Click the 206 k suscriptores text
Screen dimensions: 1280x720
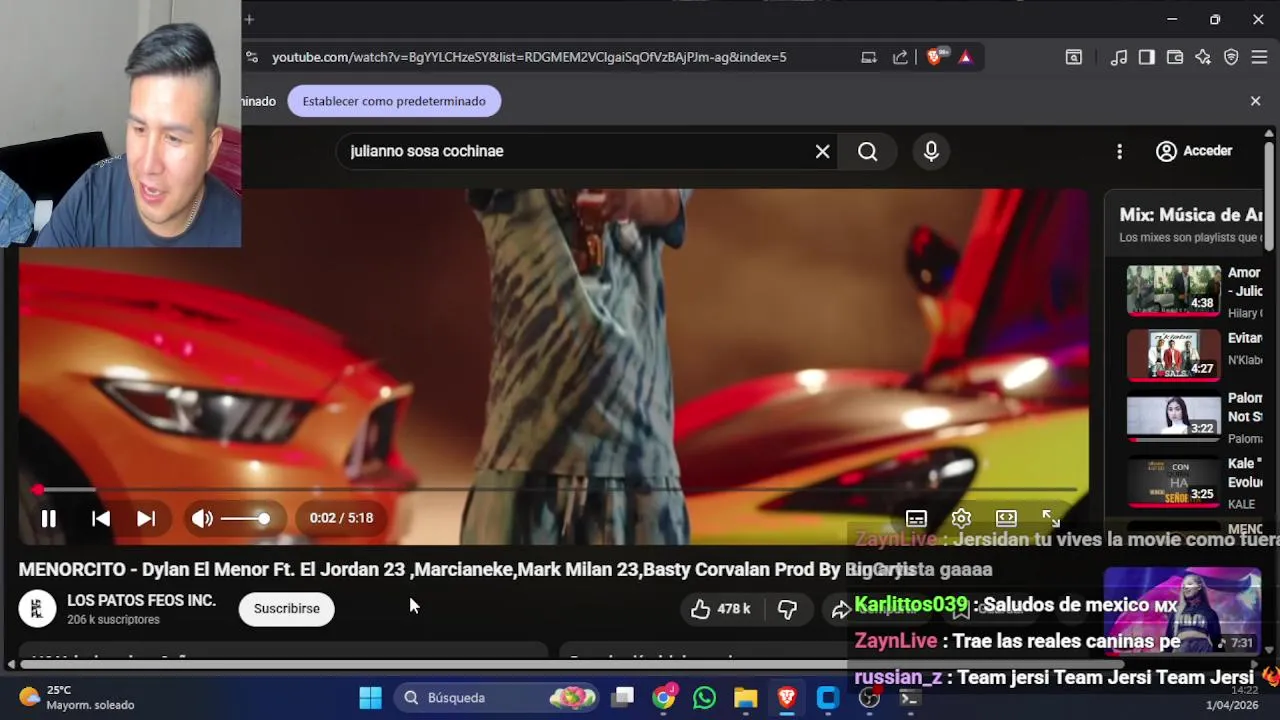tap(113, 620)
